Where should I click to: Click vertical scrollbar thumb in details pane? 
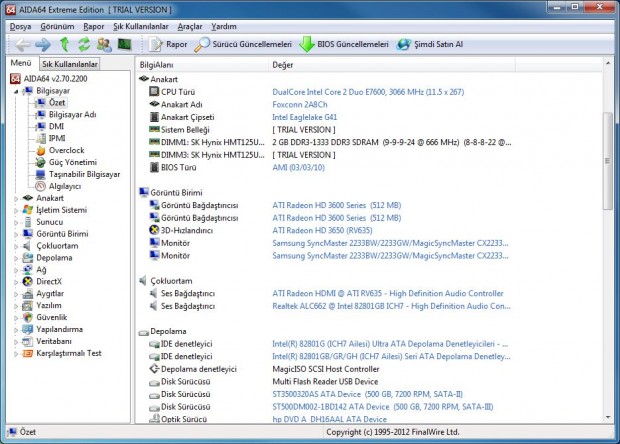click(608, 161)
